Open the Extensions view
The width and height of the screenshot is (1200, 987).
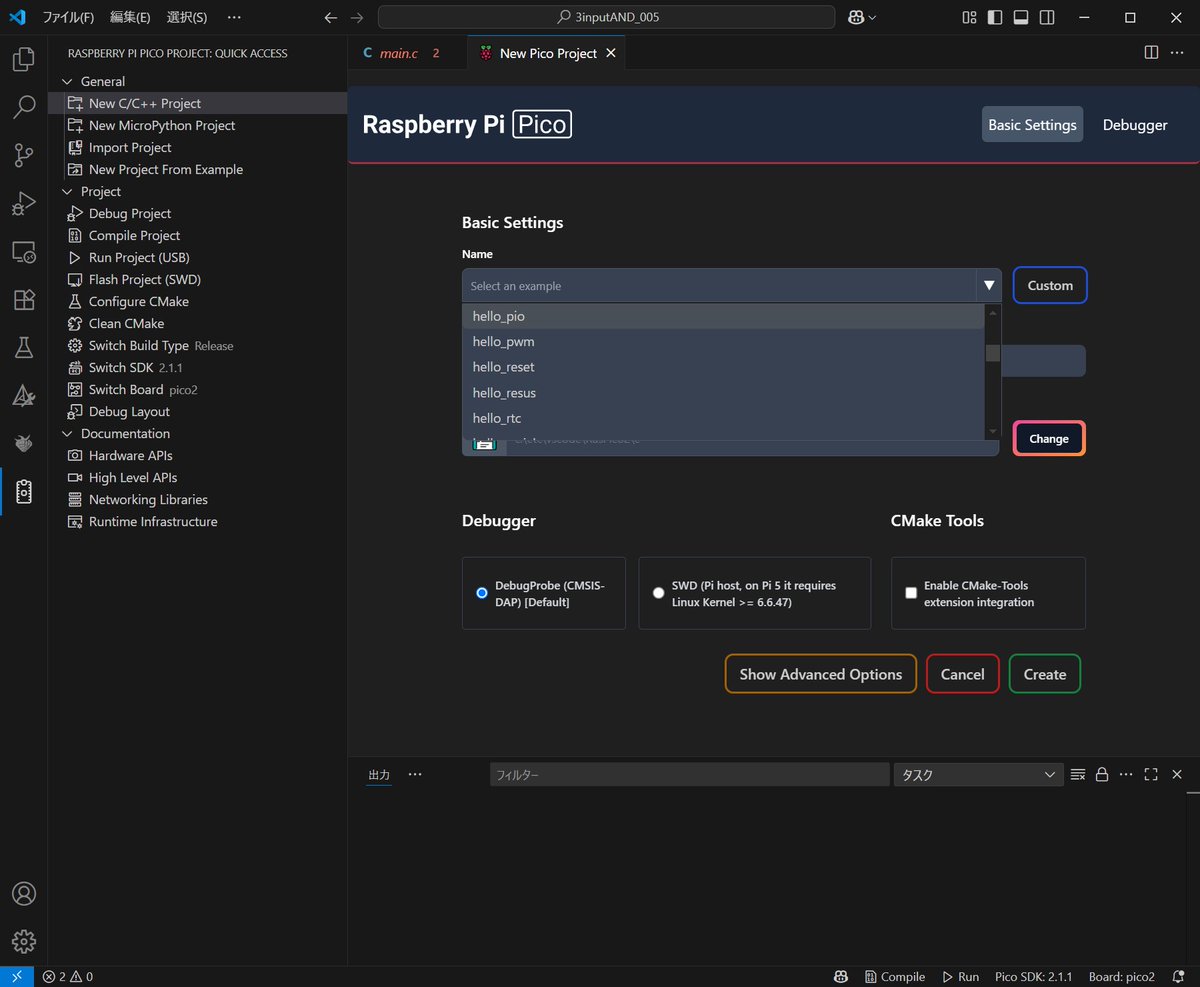pyautogui.click(x=24, y=299)
